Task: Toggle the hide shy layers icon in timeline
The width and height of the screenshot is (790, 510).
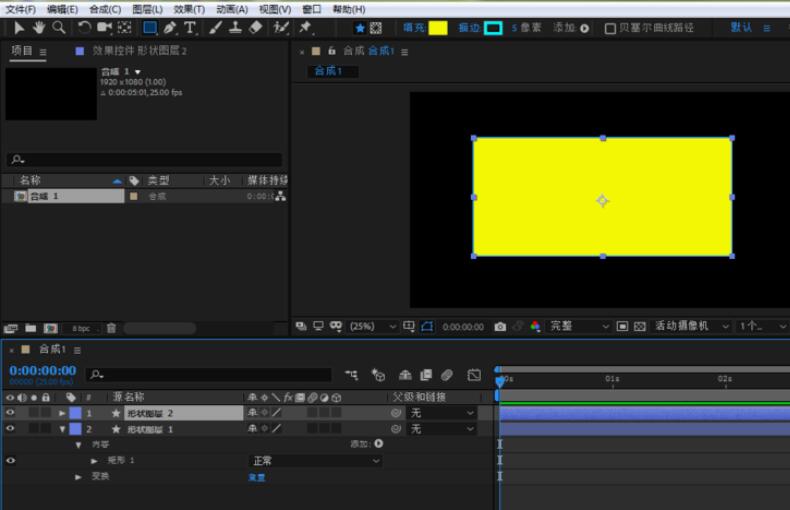Action: pos(405,375)
